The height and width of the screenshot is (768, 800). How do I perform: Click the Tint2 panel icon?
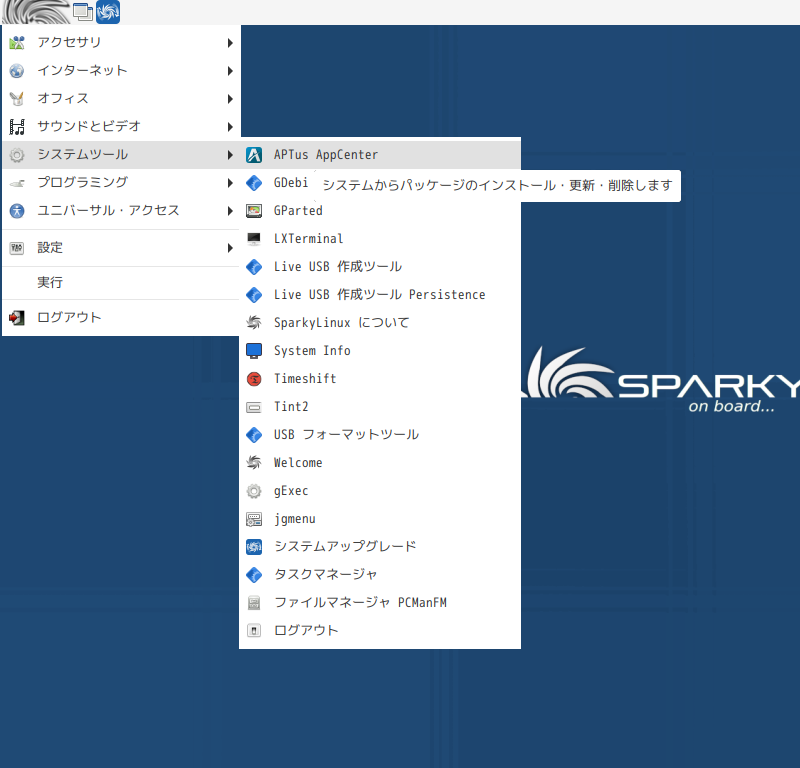point(254,407)
